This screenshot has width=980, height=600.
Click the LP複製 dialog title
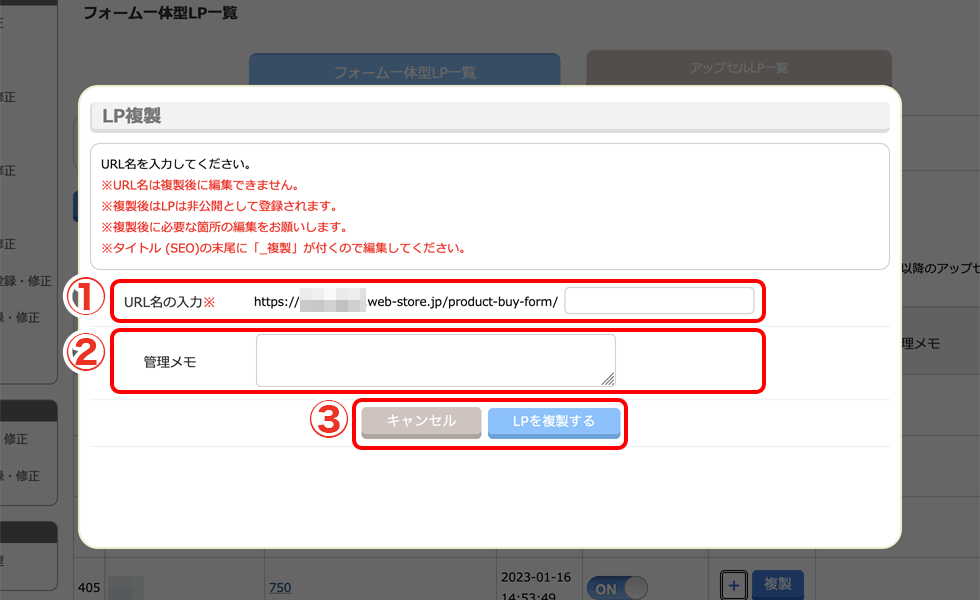tap(132, 116)
